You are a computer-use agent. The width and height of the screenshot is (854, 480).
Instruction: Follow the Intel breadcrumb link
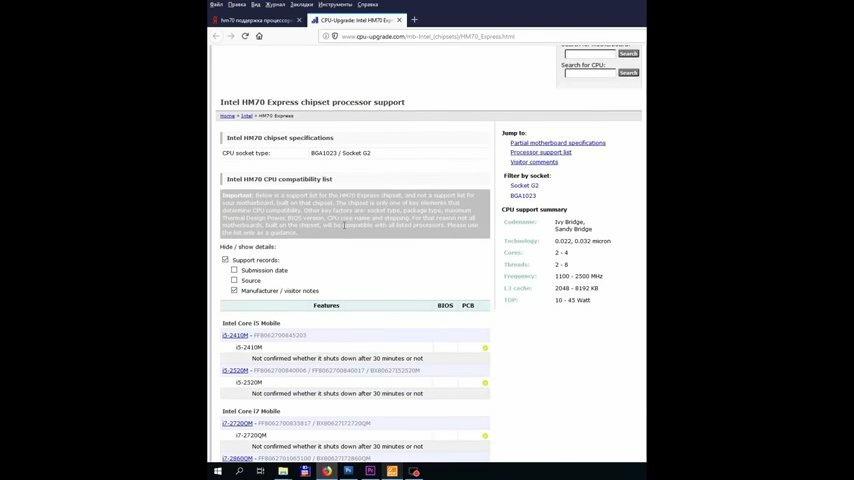247,116
